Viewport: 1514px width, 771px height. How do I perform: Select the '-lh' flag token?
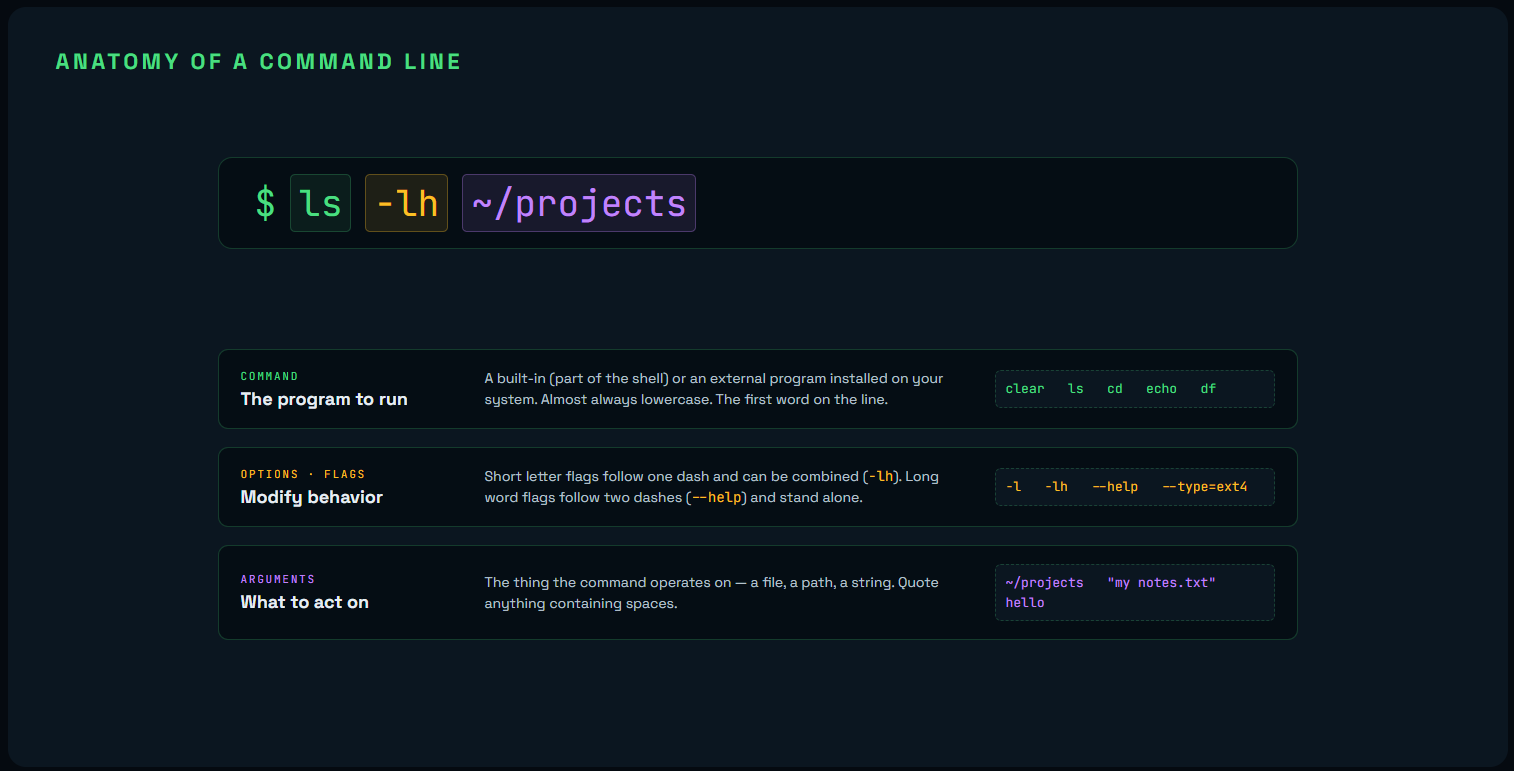tap(406, 203)
